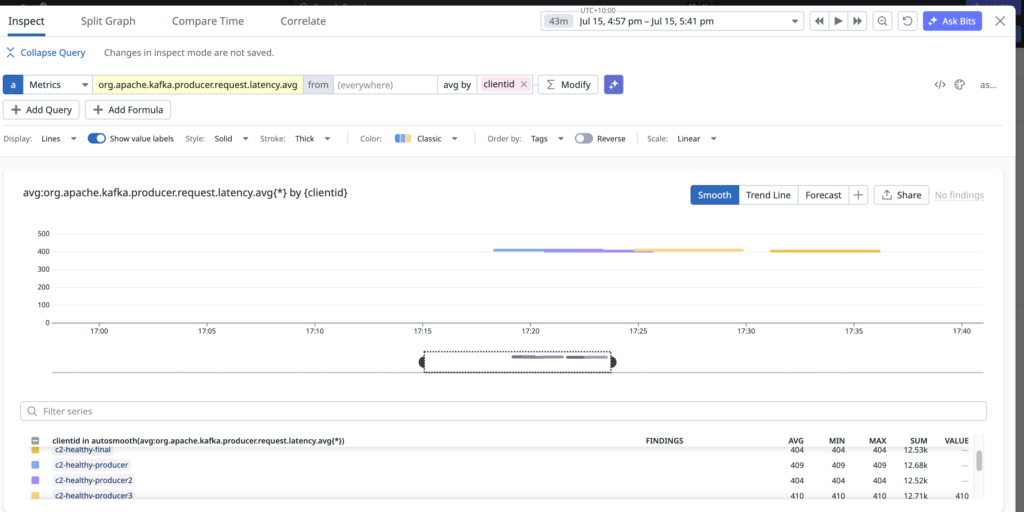Switch to the Correlate tab
Image resolution: width=1024 pixels, height=512 pixels.
303,21
